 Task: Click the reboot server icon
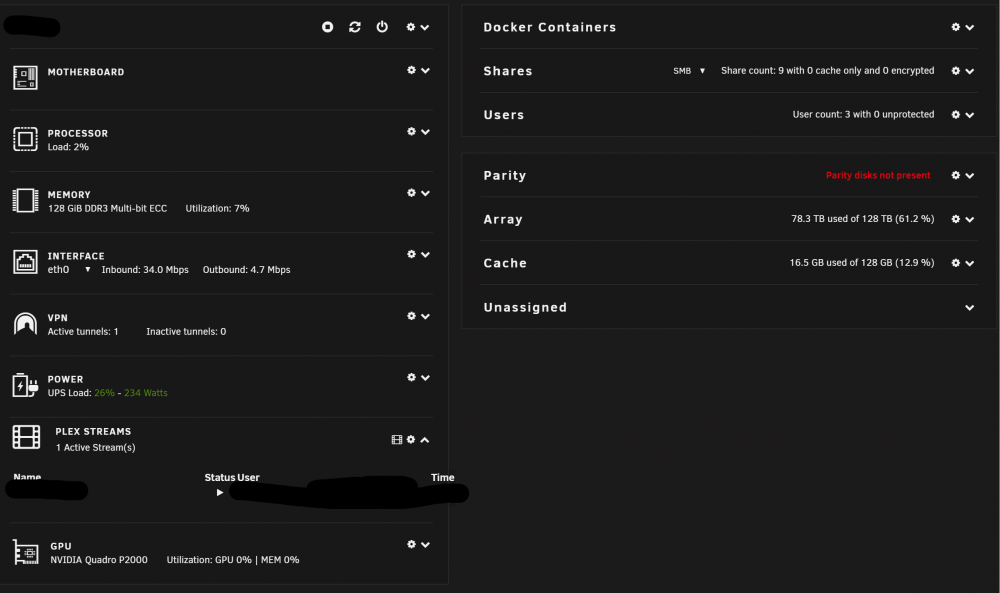click(x=355, y=27)
